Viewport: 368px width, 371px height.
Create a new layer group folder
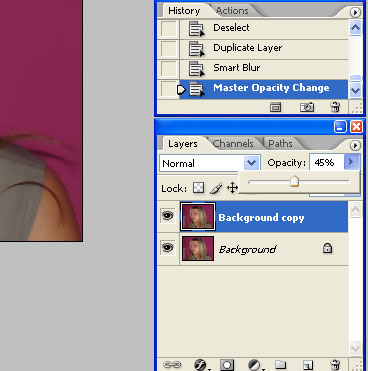click(x=281, y=364)
